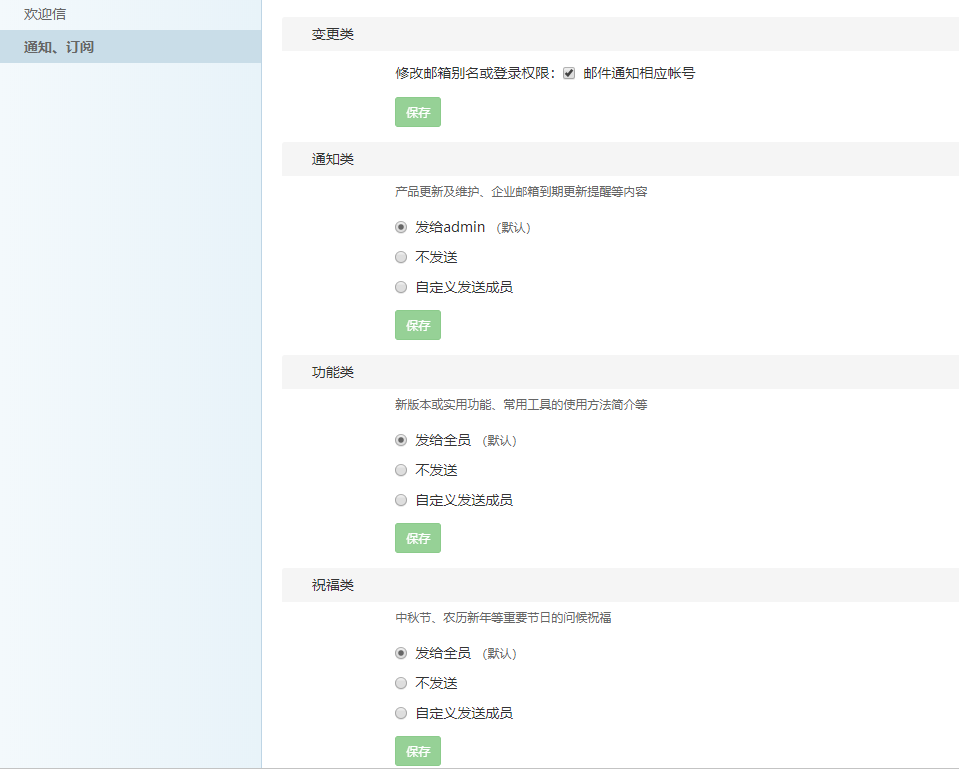The height and width of the screenshot is (770, 959).
Task: Select 自定义发送成员 radio under 通知类
Action: pos(401,288)
